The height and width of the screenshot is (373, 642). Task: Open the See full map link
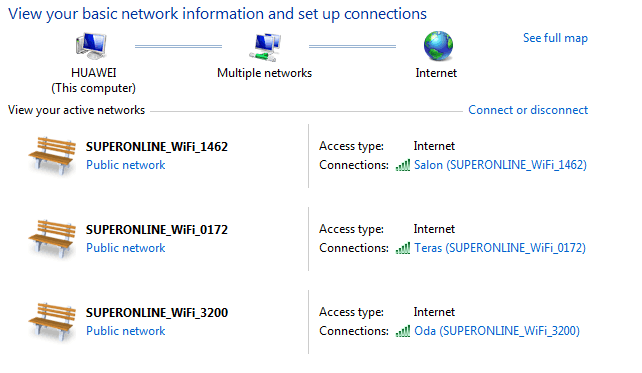[x=555, y=38]
